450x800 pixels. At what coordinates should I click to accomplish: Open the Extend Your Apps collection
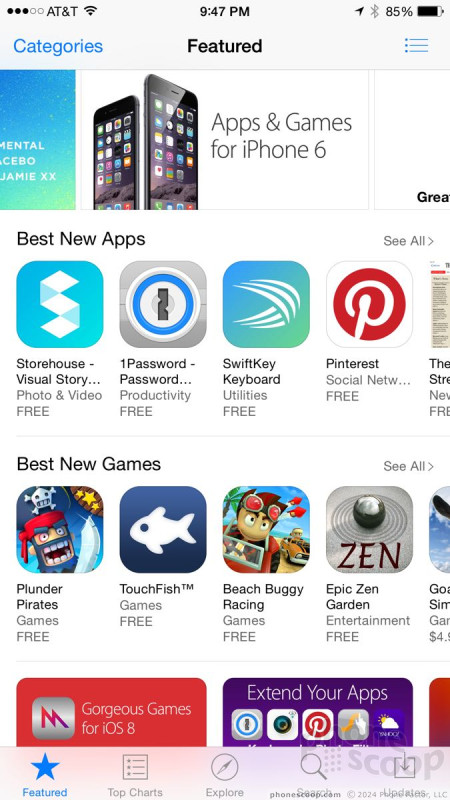317,712
